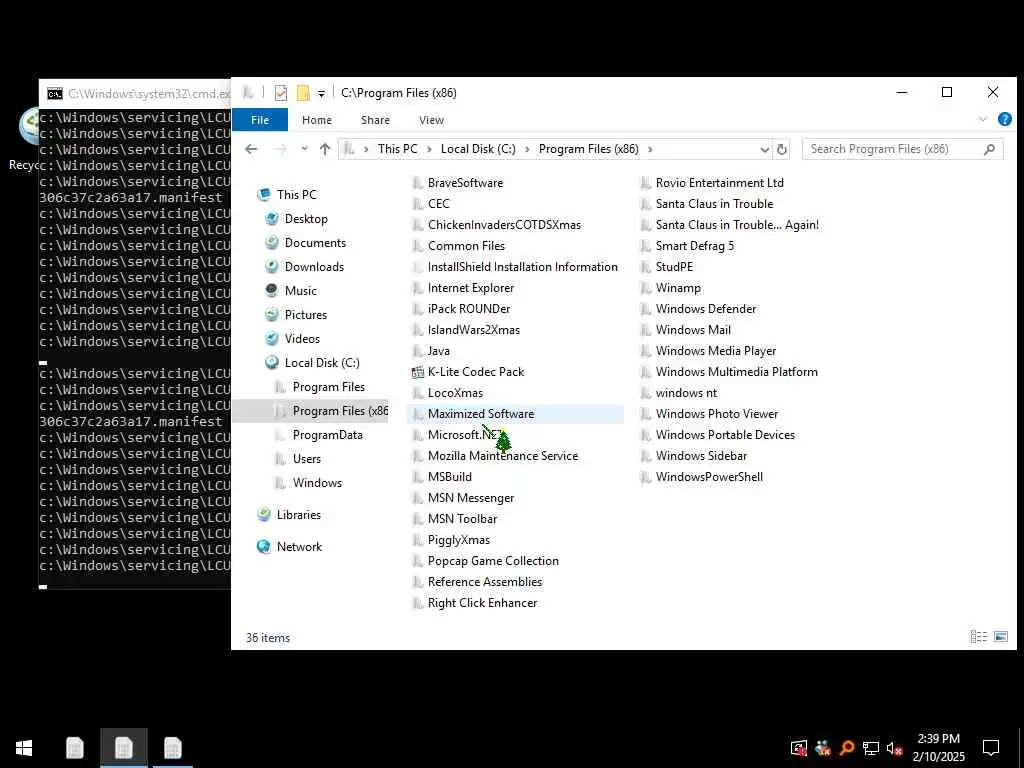This screenshot has height=768, width=1024.
Task: Click the search magnifier icon
Action: (x=989, y=150)
